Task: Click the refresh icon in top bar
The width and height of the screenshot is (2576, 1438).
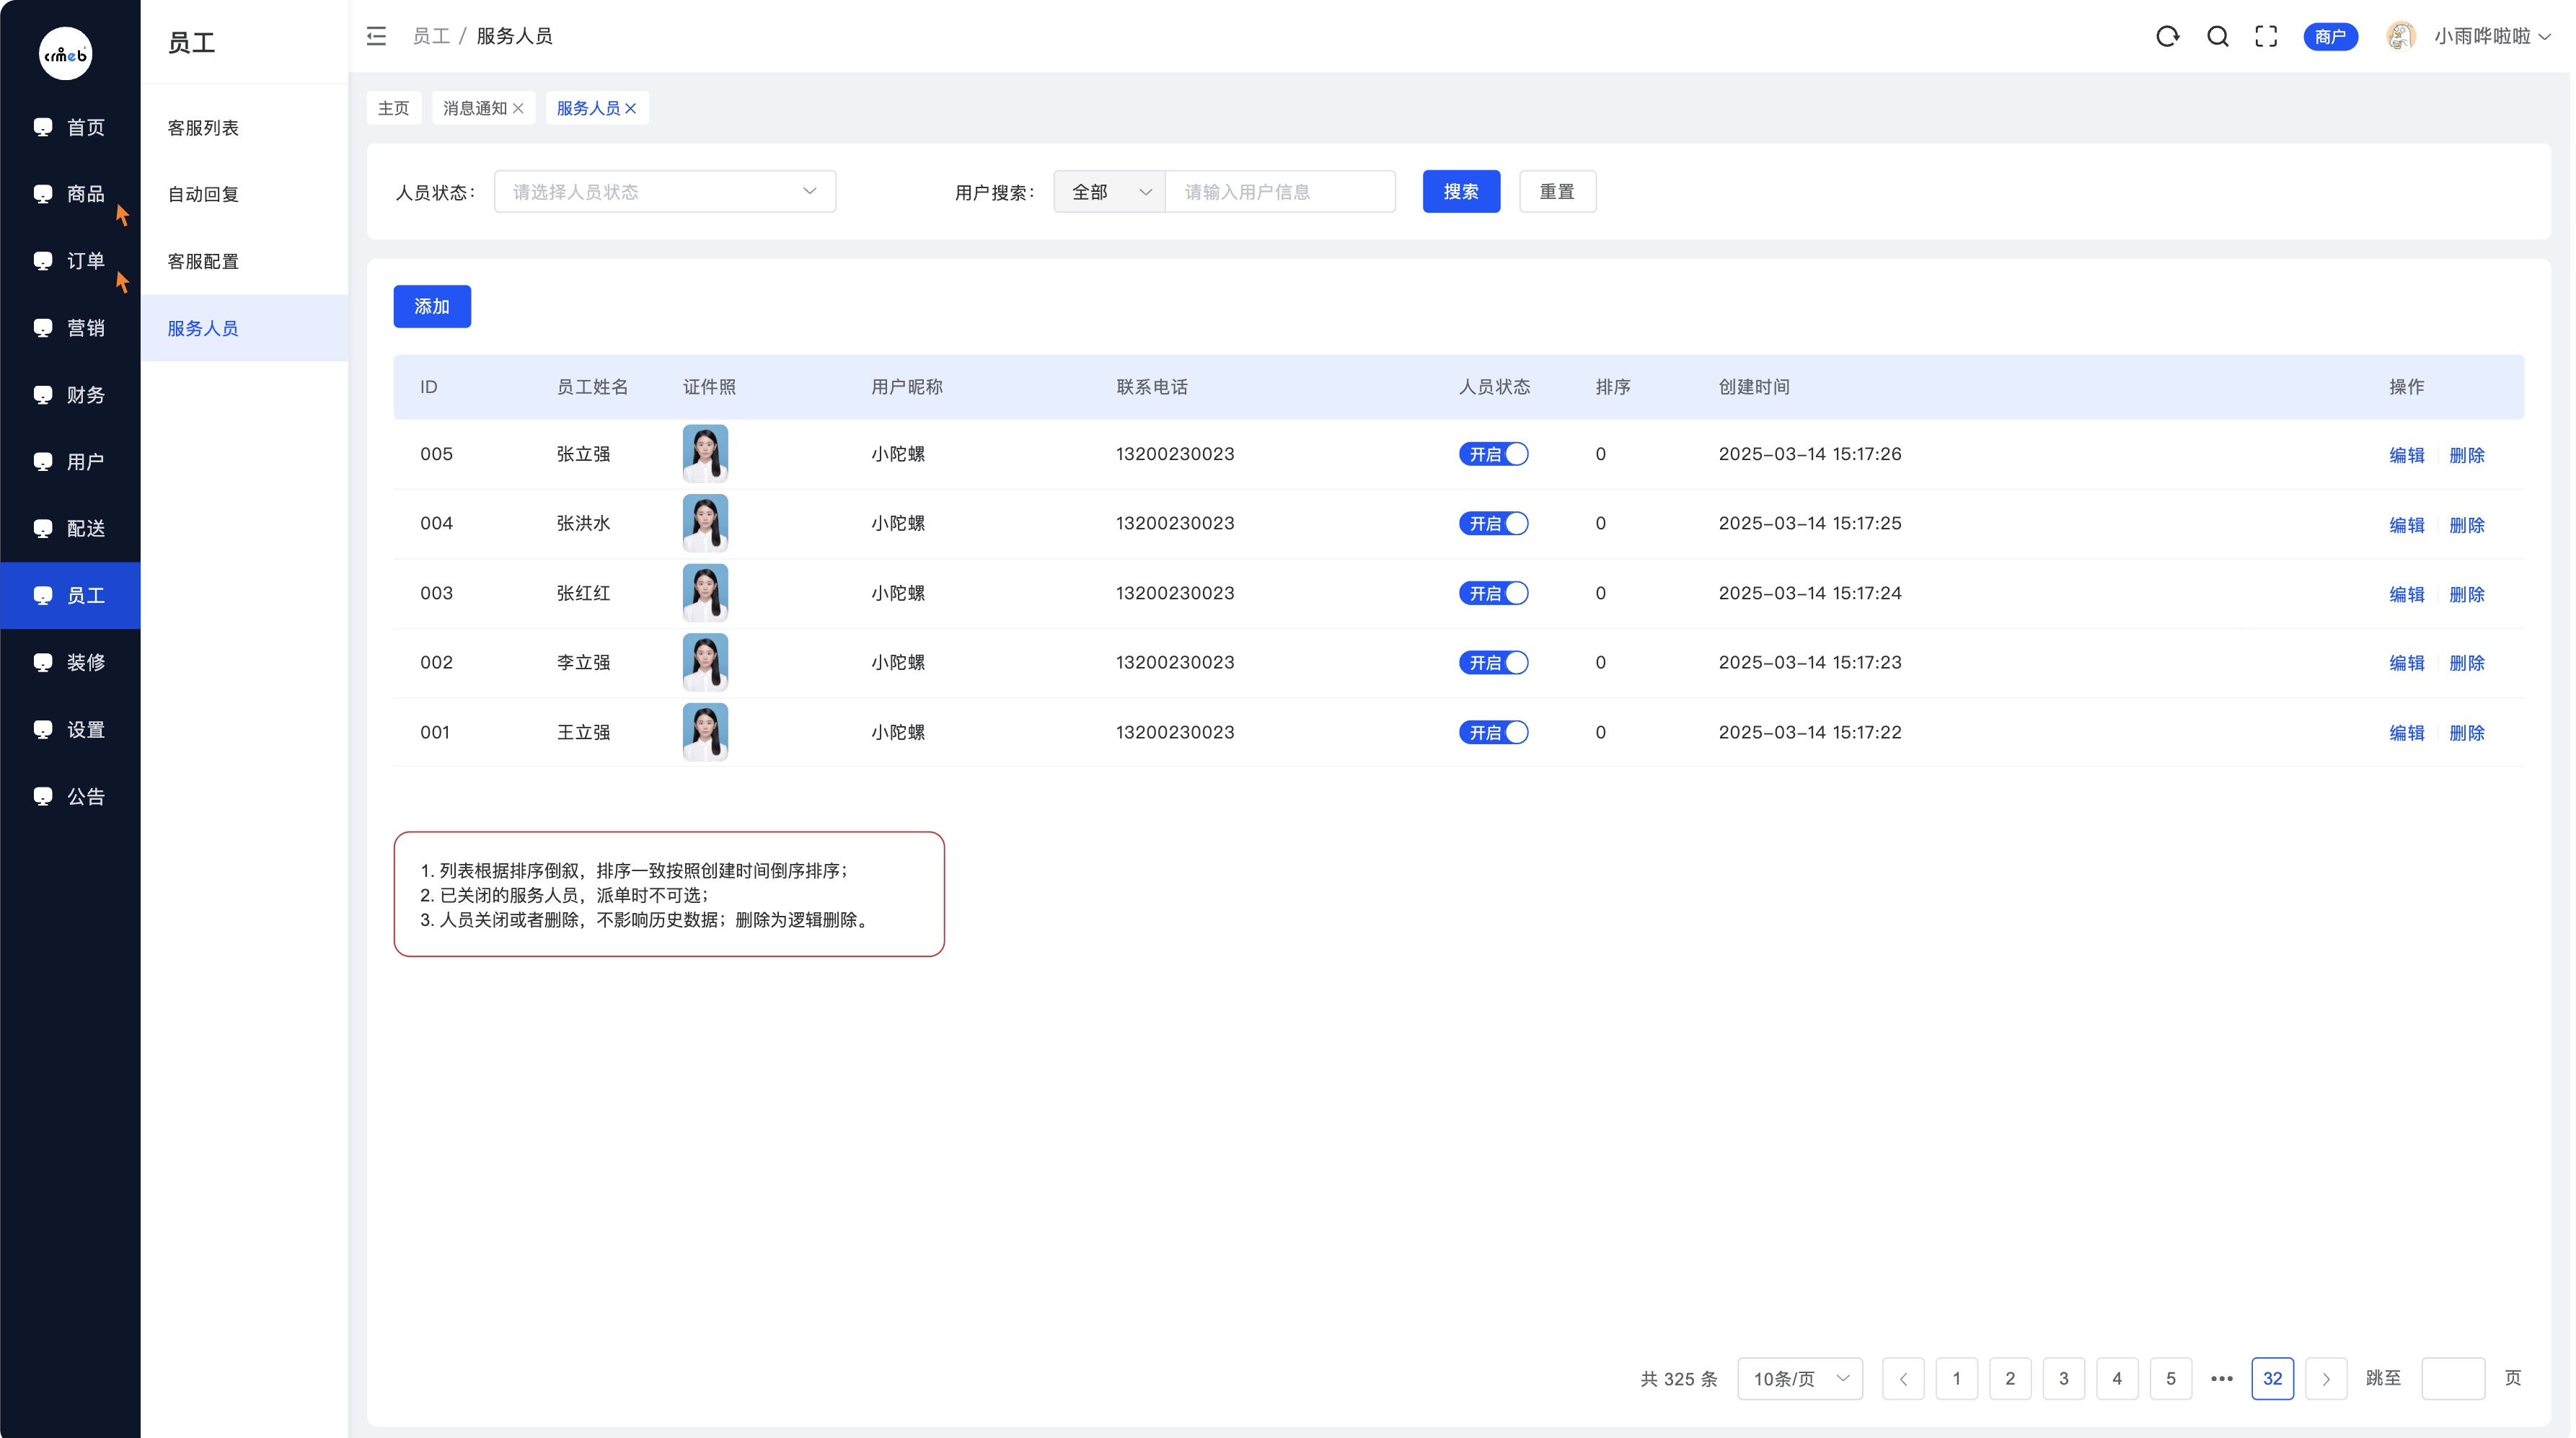Action: (x=2167, y=37)
